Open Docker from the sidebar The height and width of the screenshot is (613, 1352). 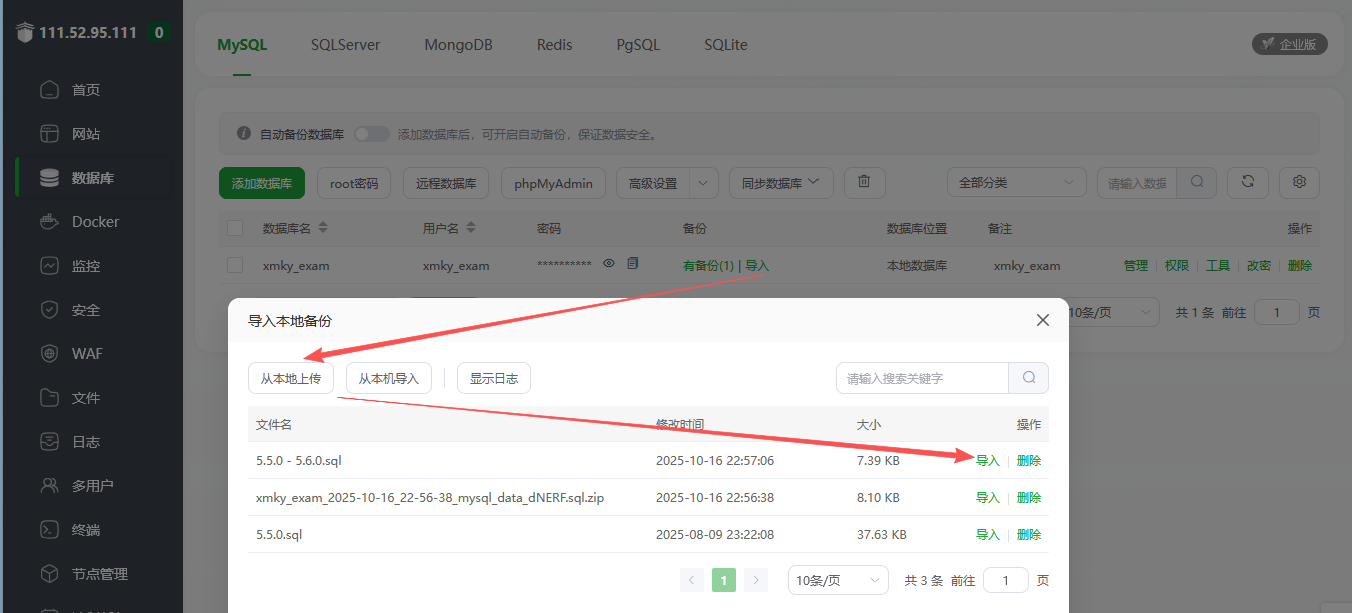tap(95, 222)
